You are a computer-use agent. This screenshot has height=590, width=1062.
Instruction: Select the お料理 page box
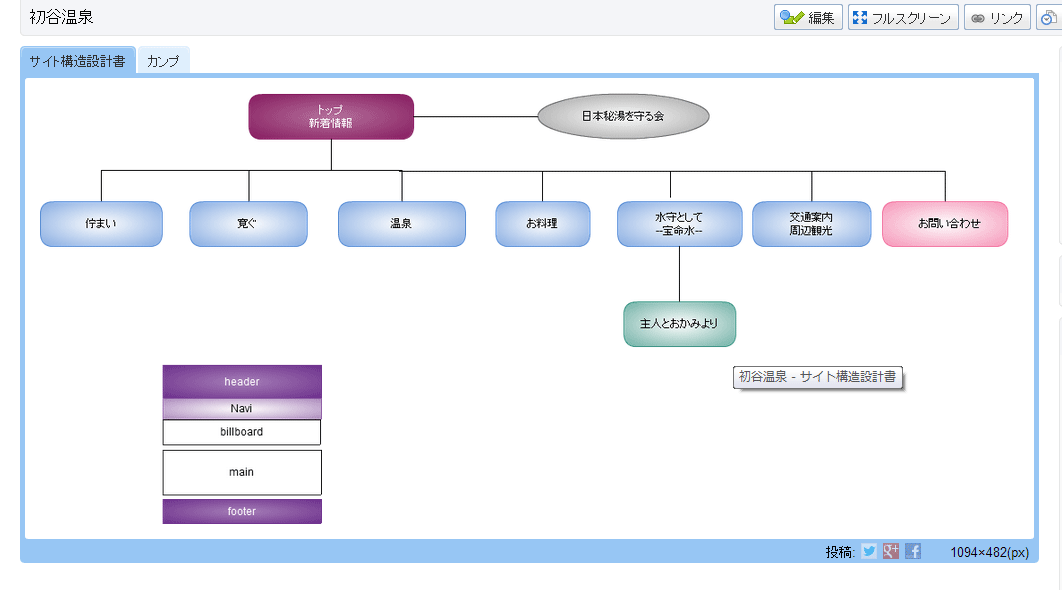[542, 224]
